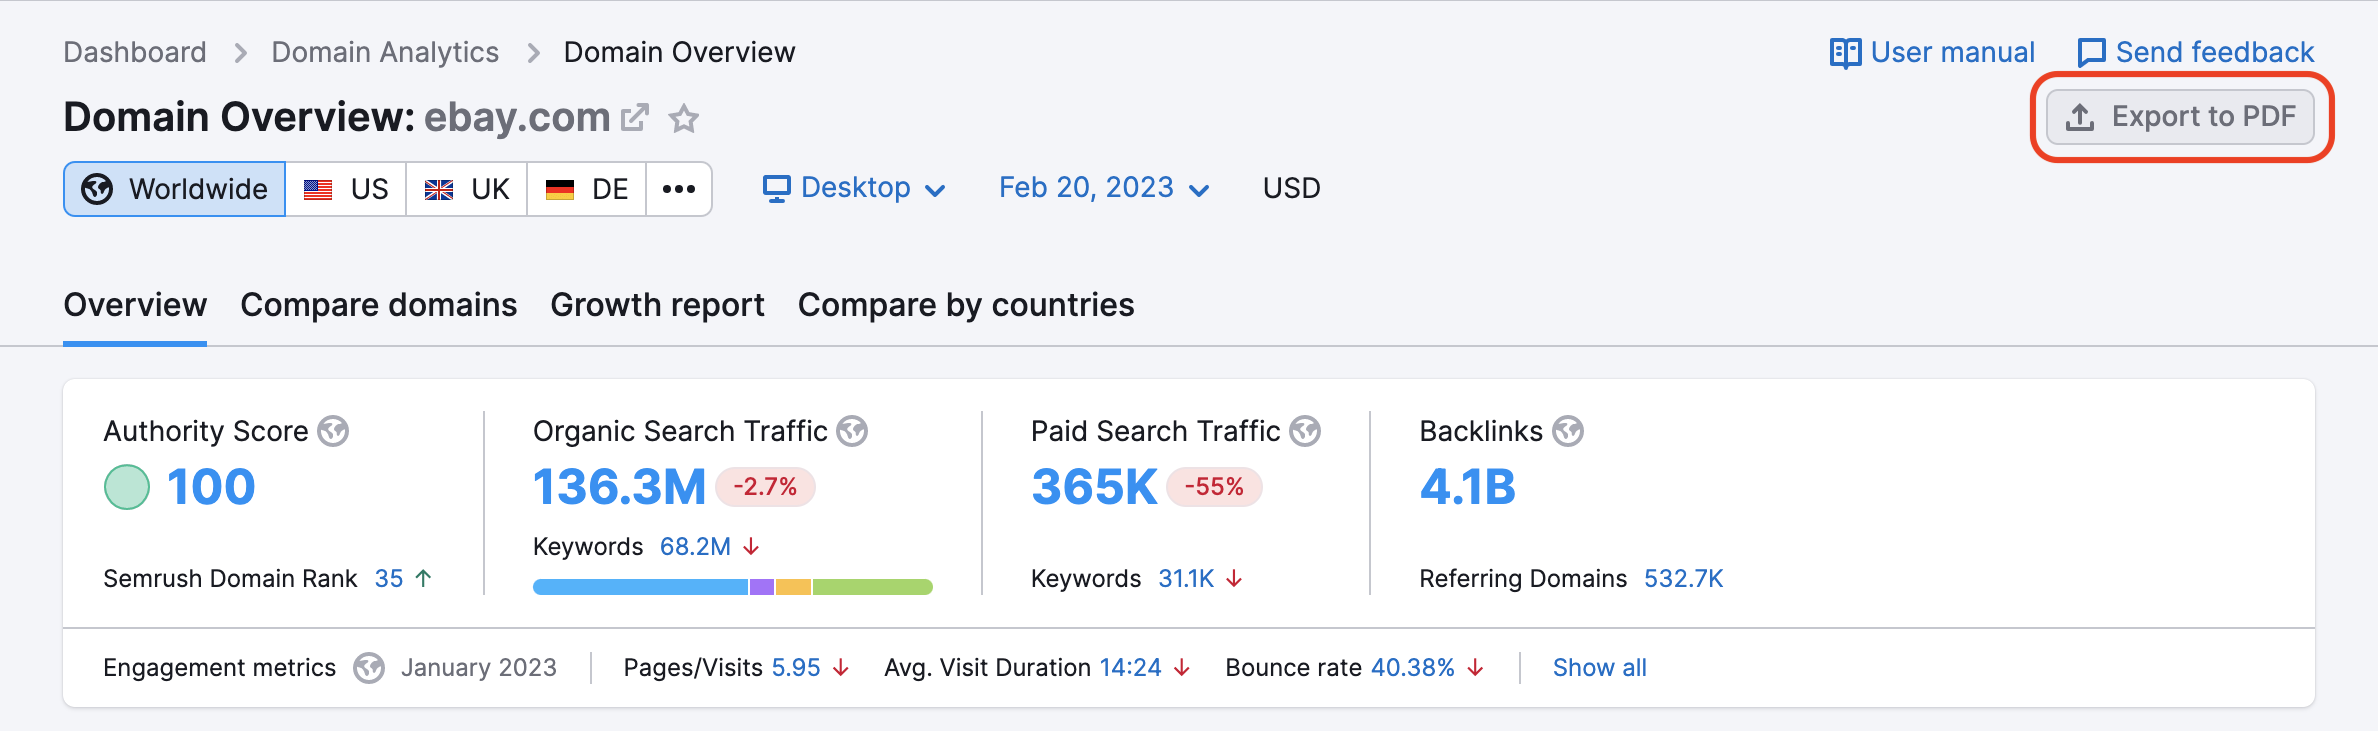Viewport: 2378px width, 731px height.
Task: Switch to the Compare by countries tab
Action: click(966, 305)
